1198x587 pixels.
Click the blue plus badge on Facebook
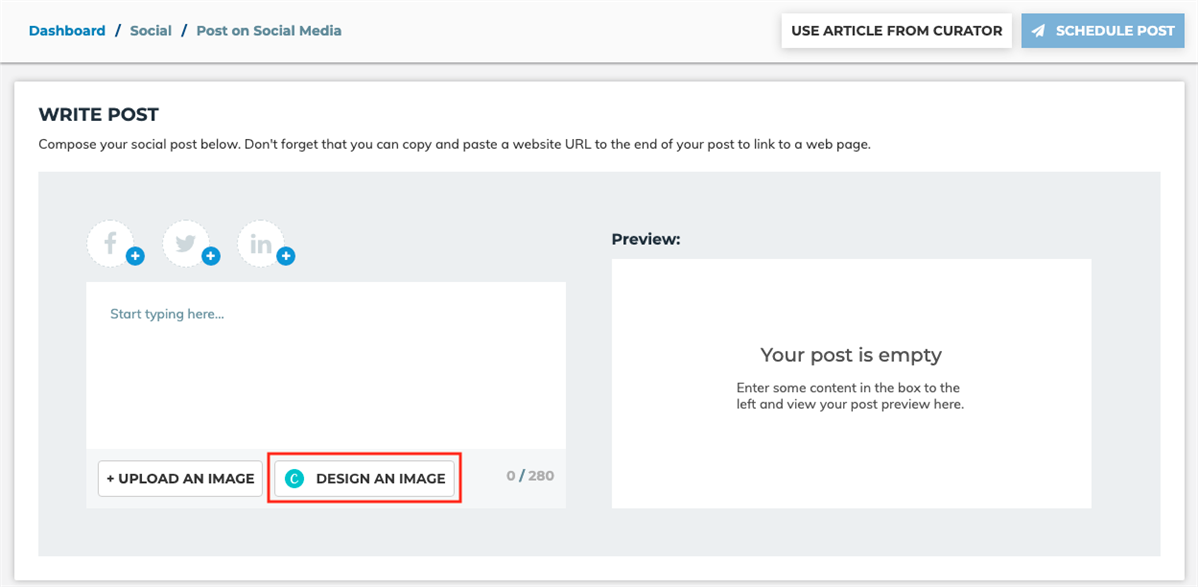click(x=135, y=257)
